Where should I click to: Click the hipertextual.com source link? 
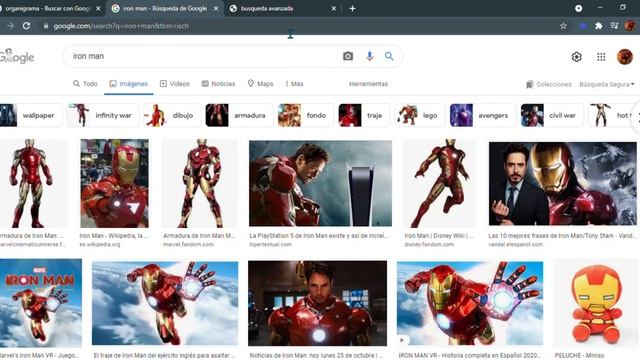tap(271, 244)
